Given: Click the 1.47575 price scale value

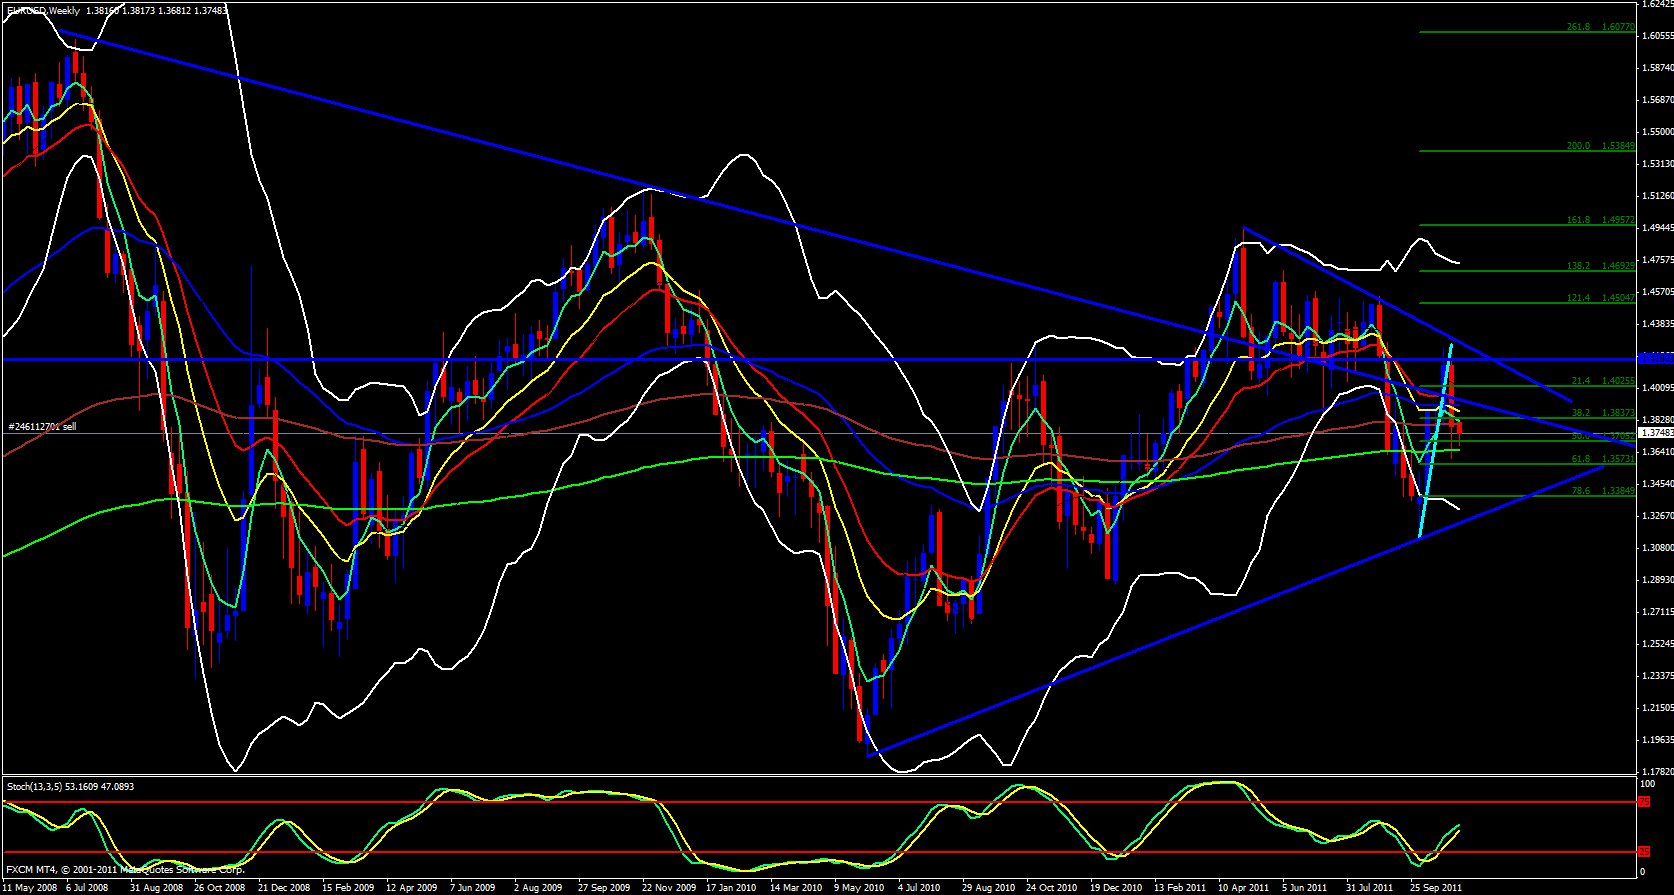Looking at the screenshot, I should pyautogui.click(x=1657, y=260).
